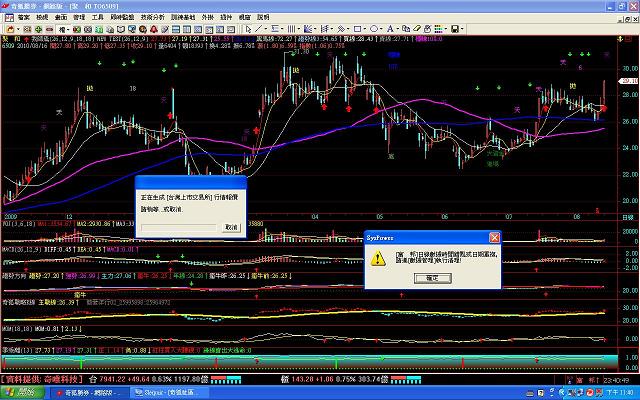640x400 pixels.
Task: Click the 日線 period label
Action: pos(627,217)
